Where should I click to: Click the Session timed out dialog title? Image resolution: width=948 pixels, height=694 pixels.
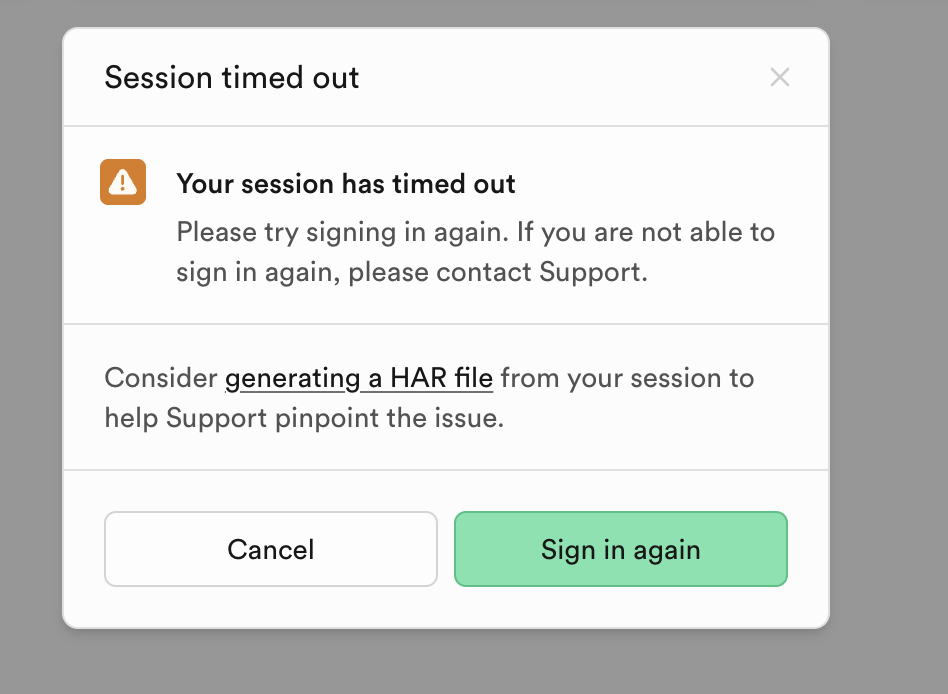pyautogui.click(x=231, y=78)
